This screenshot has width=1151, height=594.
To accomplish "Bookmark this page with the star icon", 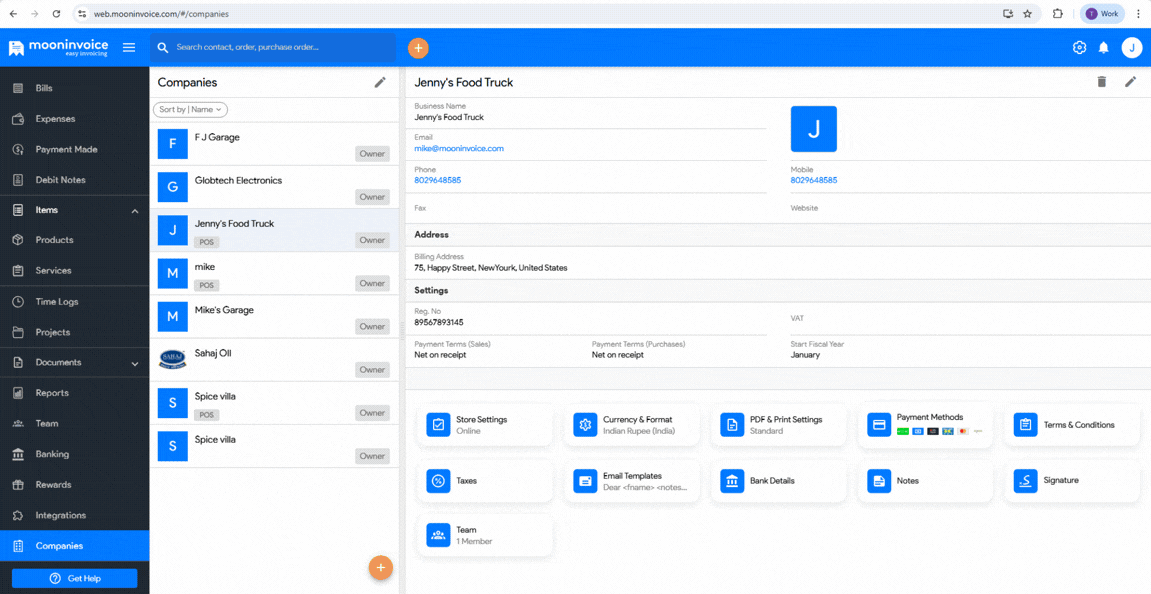I will point(1027,13).
